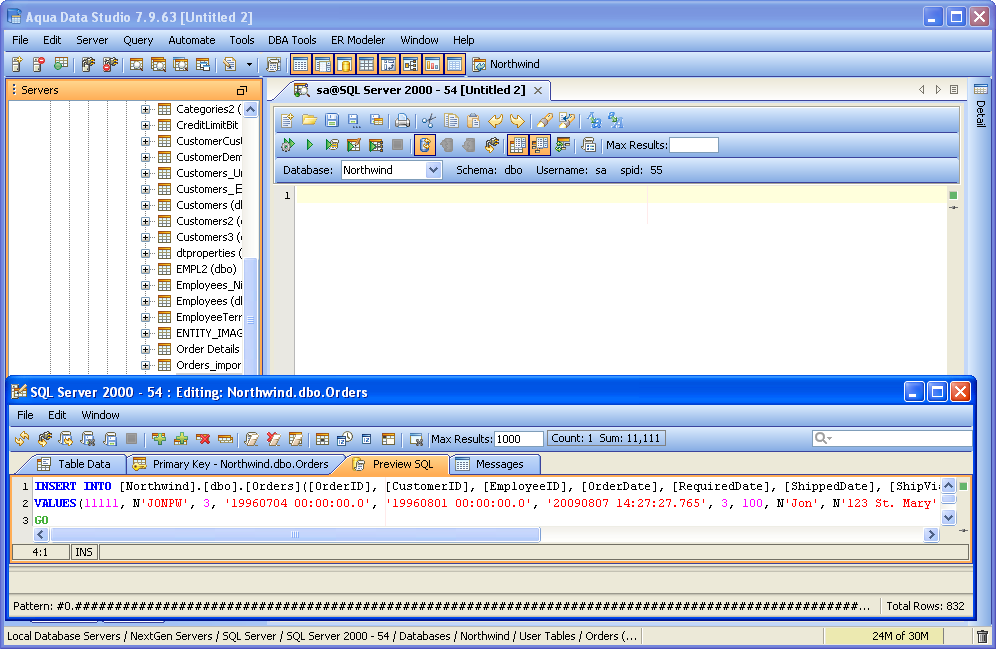This screenshot has width=996, height=649.
Task: Click the Undo arrow in query toolbar
Action: click(x=496, y=120)
